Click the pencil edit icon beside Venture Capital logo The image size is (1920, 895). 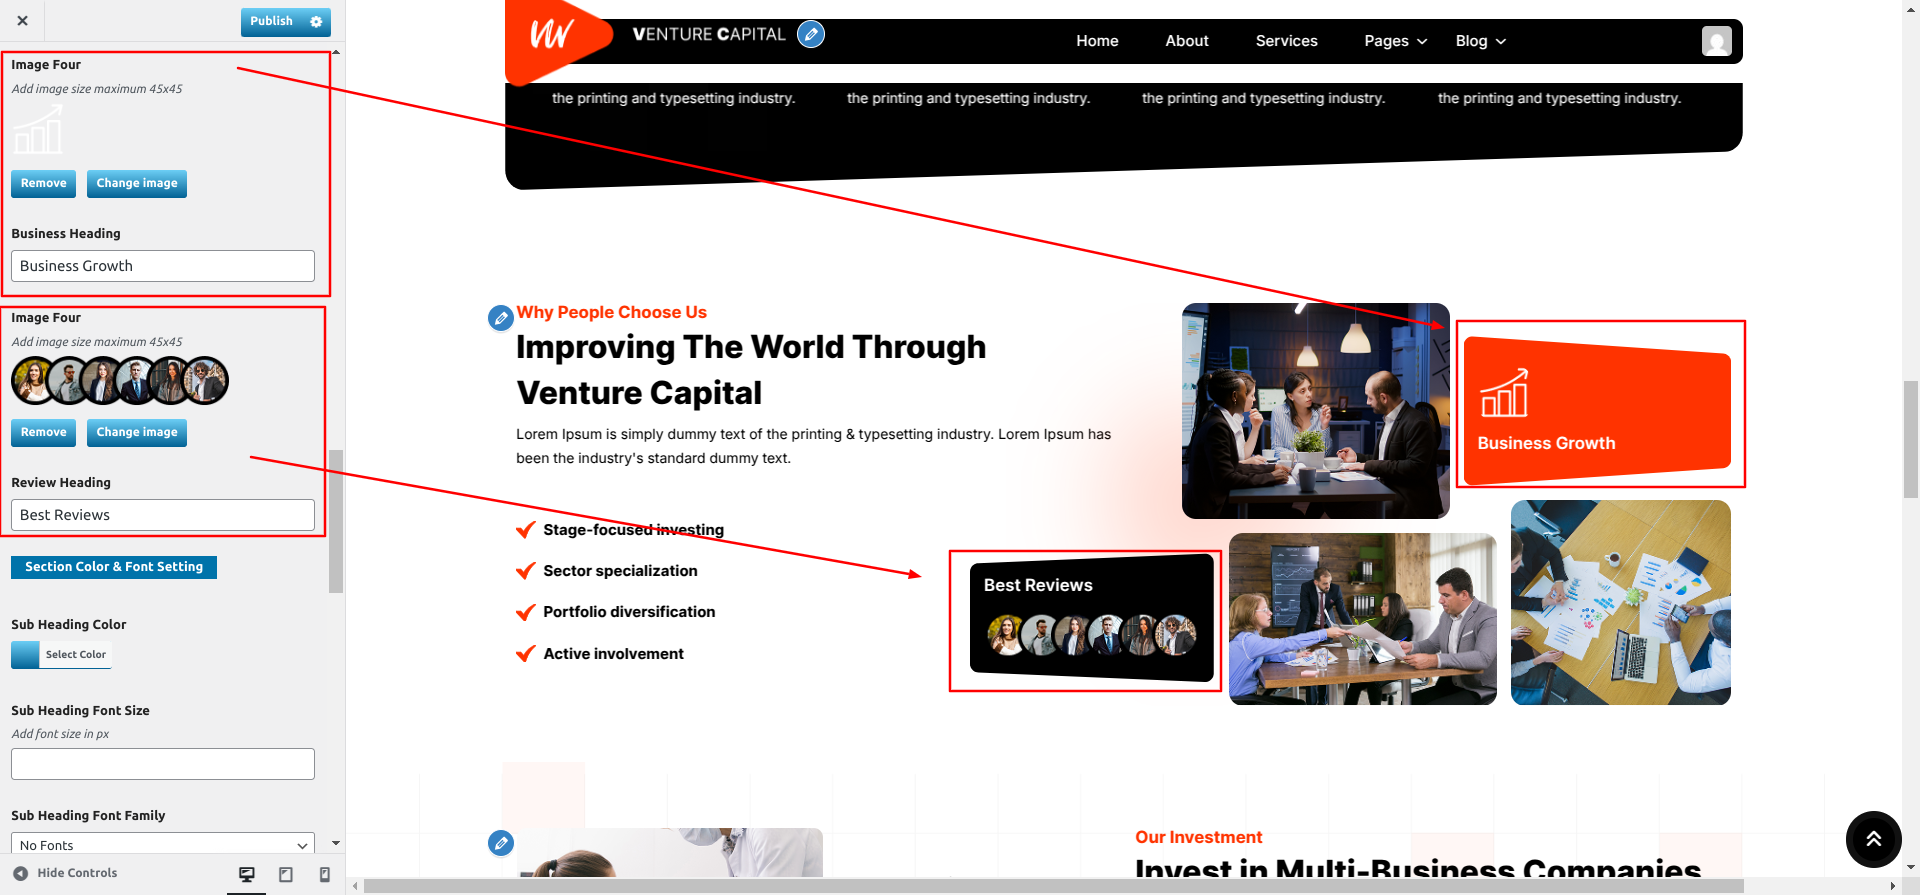811,35
